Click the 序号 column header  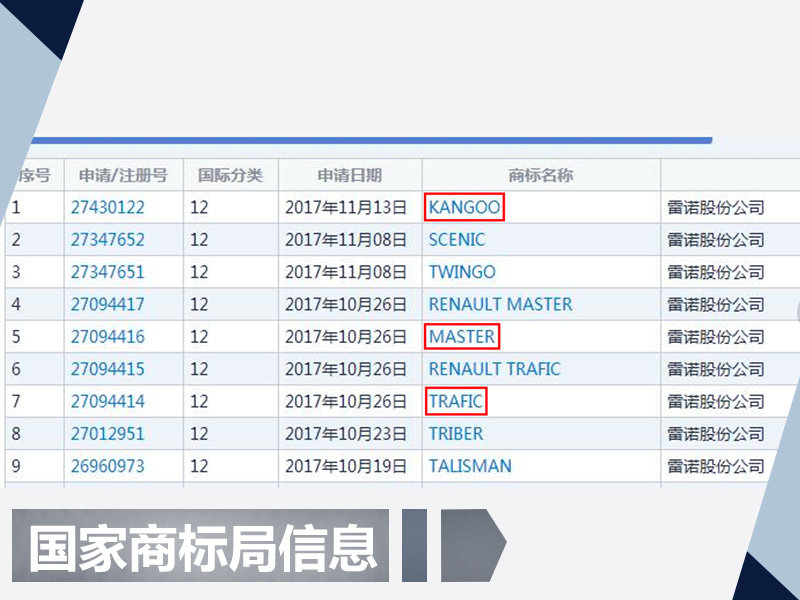tap(34, 176)
